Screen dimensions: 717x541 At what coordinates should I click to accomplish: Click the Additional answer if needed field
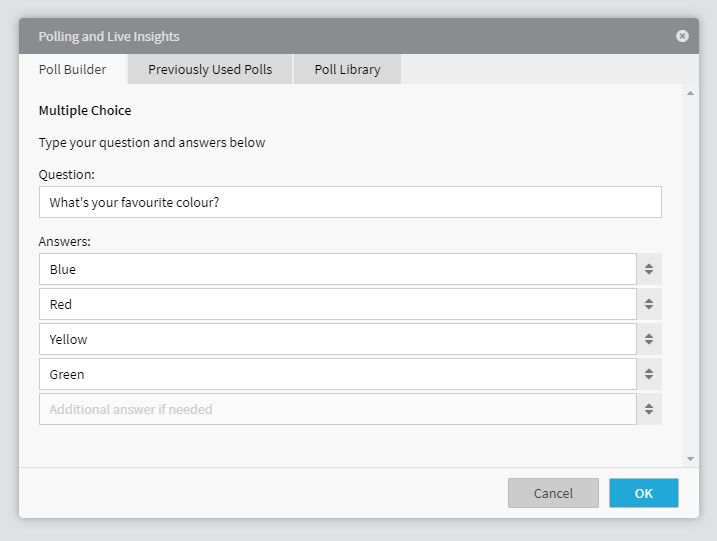click(x=338, y=409)
